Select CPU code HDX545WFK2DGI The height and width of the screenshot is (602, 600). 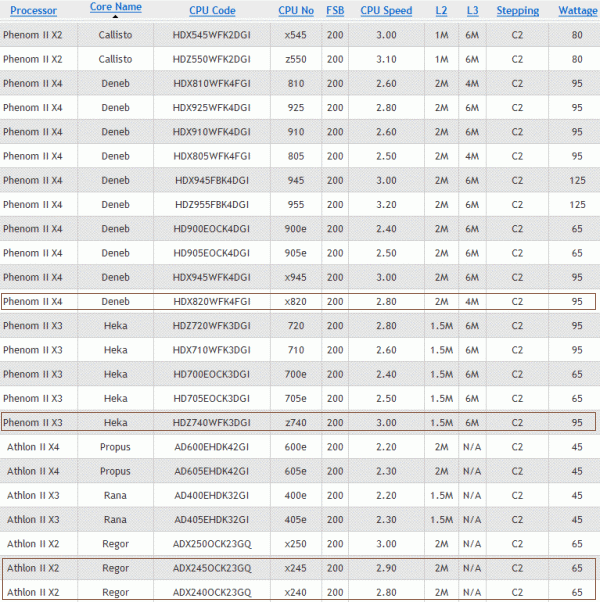click(x=212, y=35)
